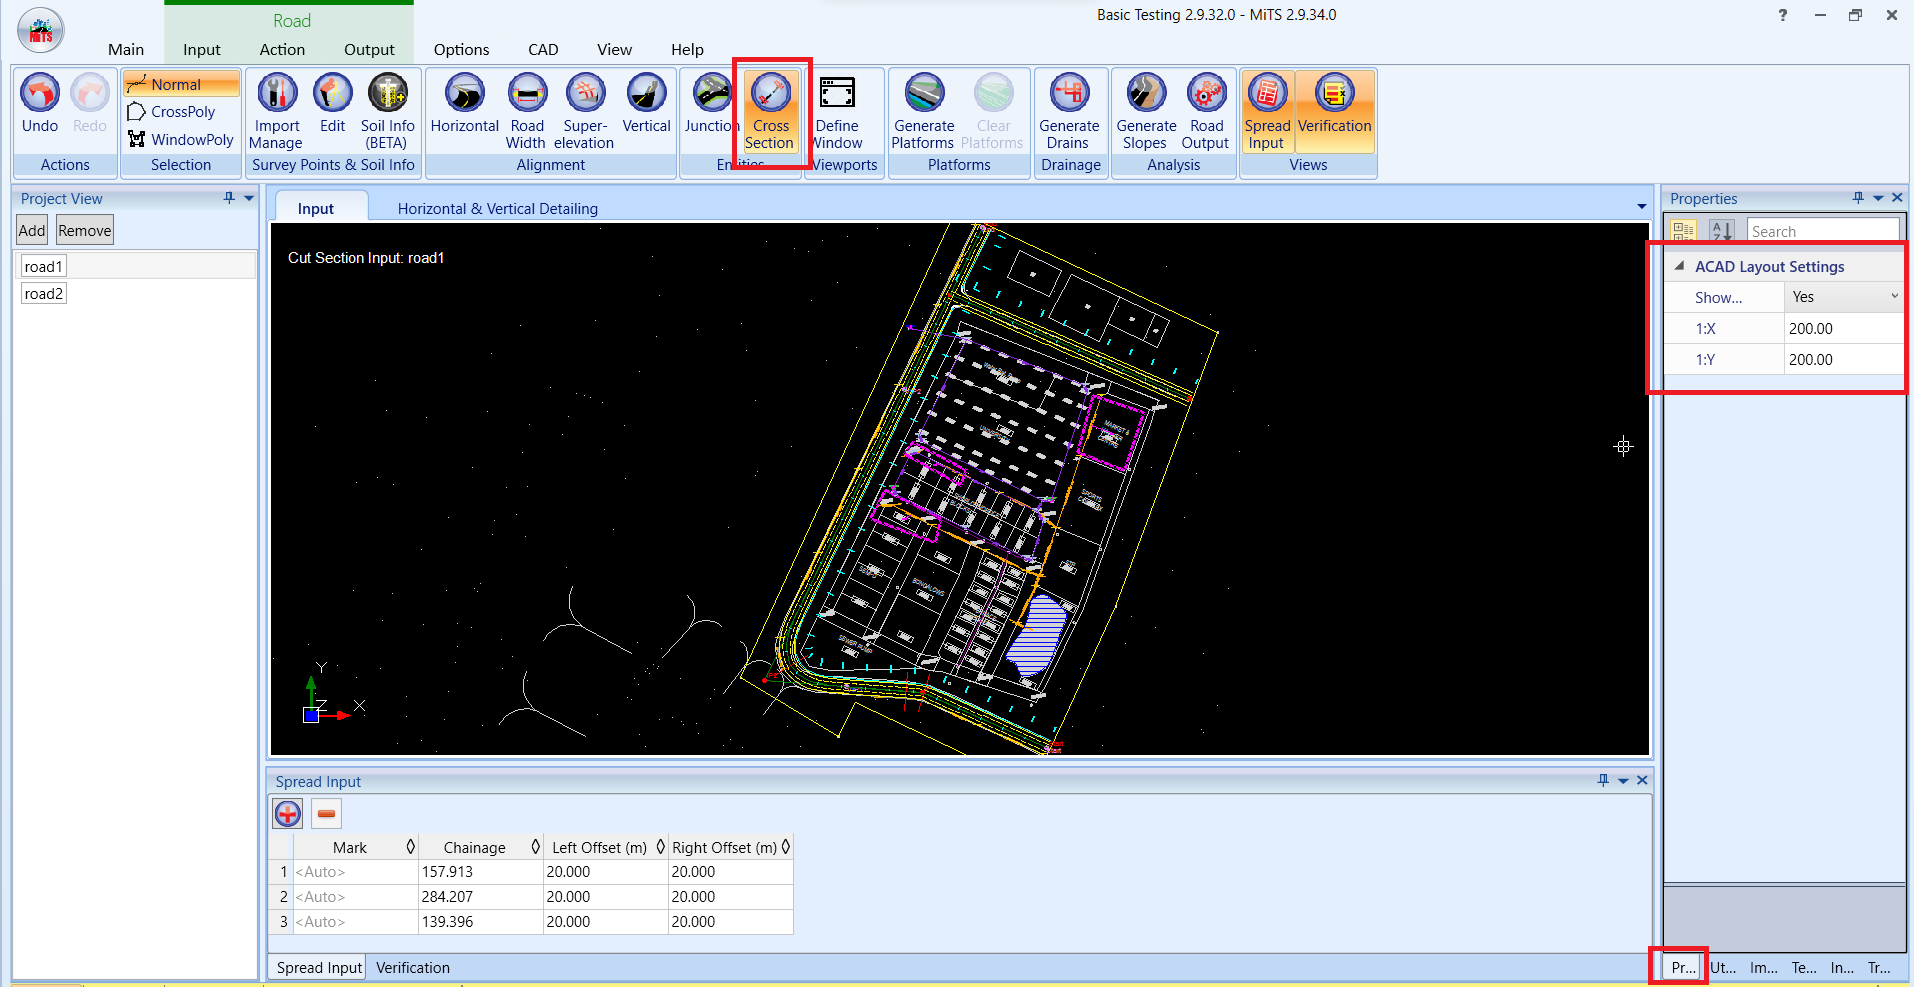Click chainage cell 284.207

pos(481,897)
